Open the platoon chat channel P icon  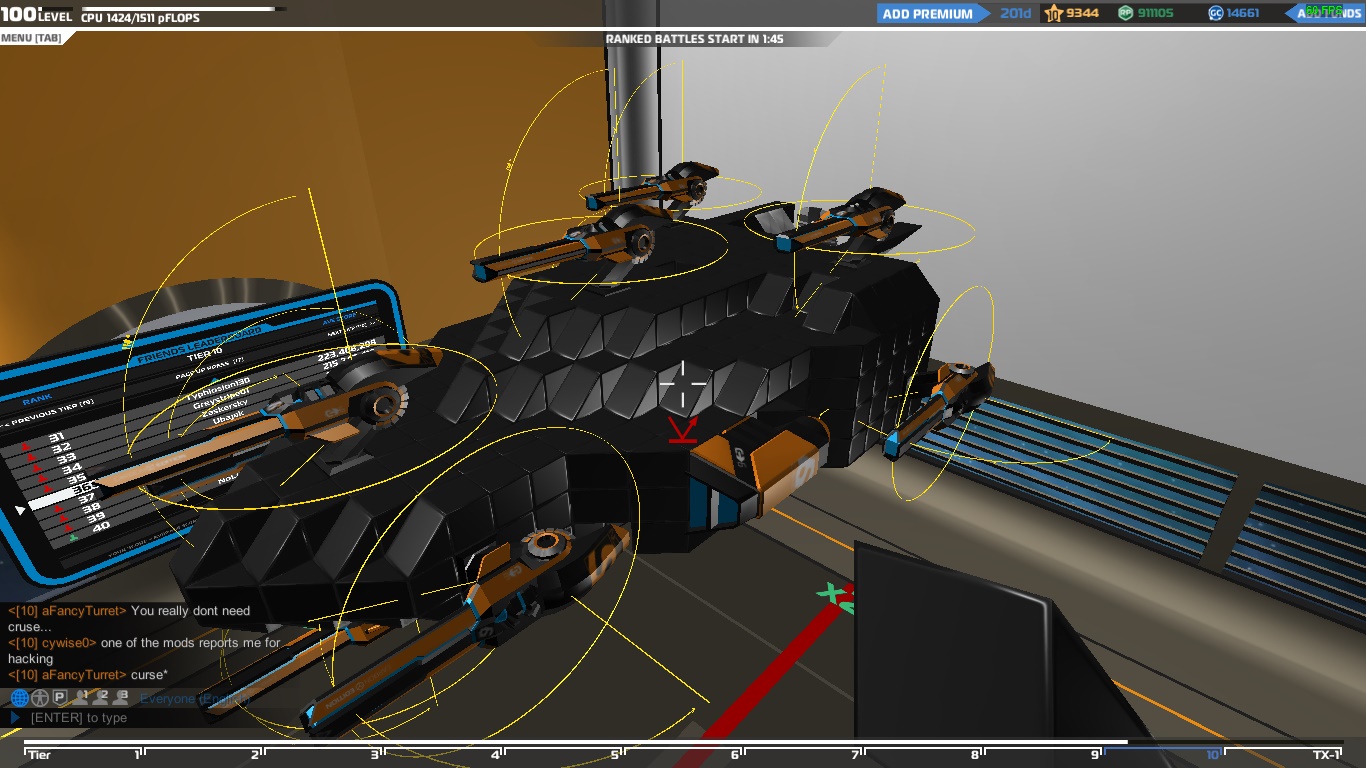point(60,698)
